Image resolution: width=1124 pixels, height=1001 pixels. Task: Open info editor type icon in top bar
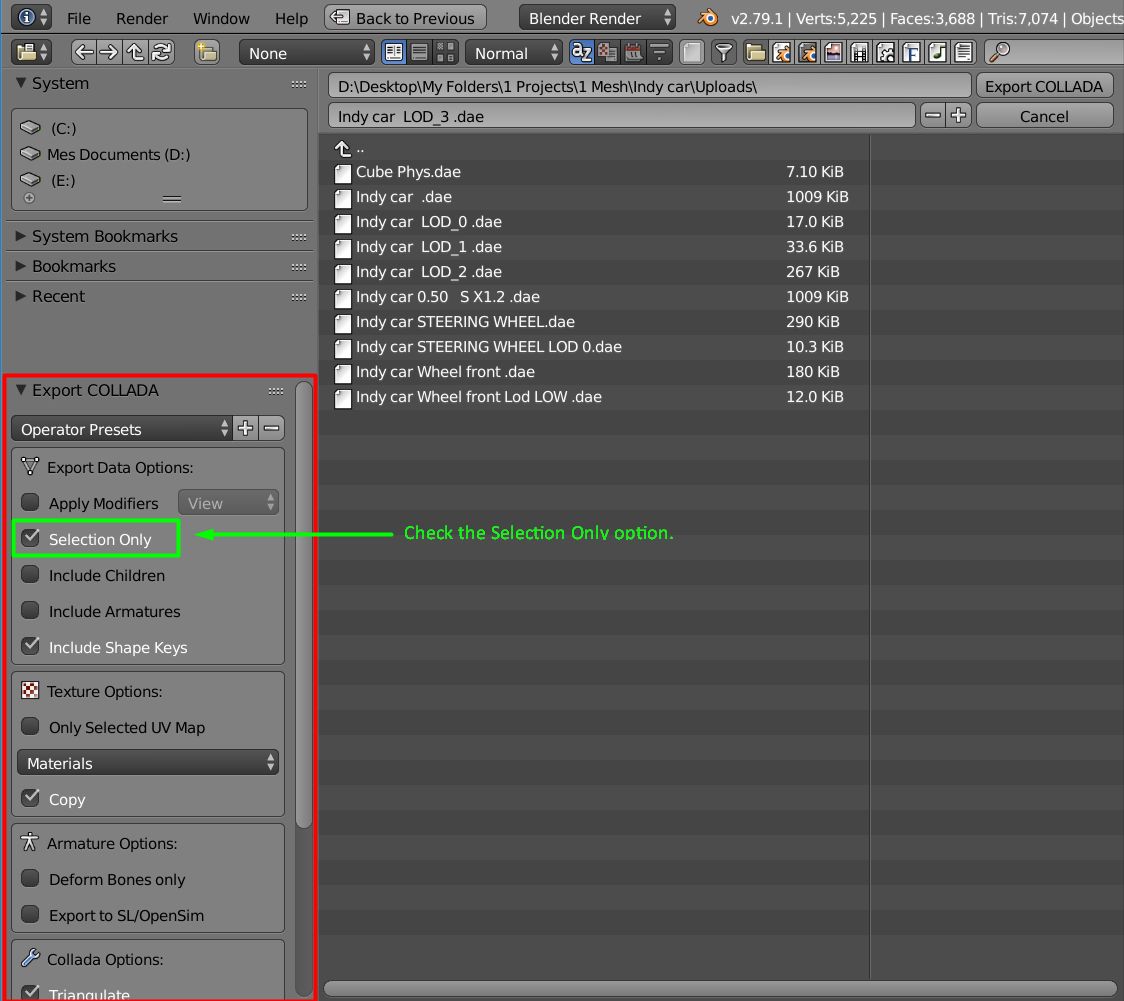click(x=32, y=17)
